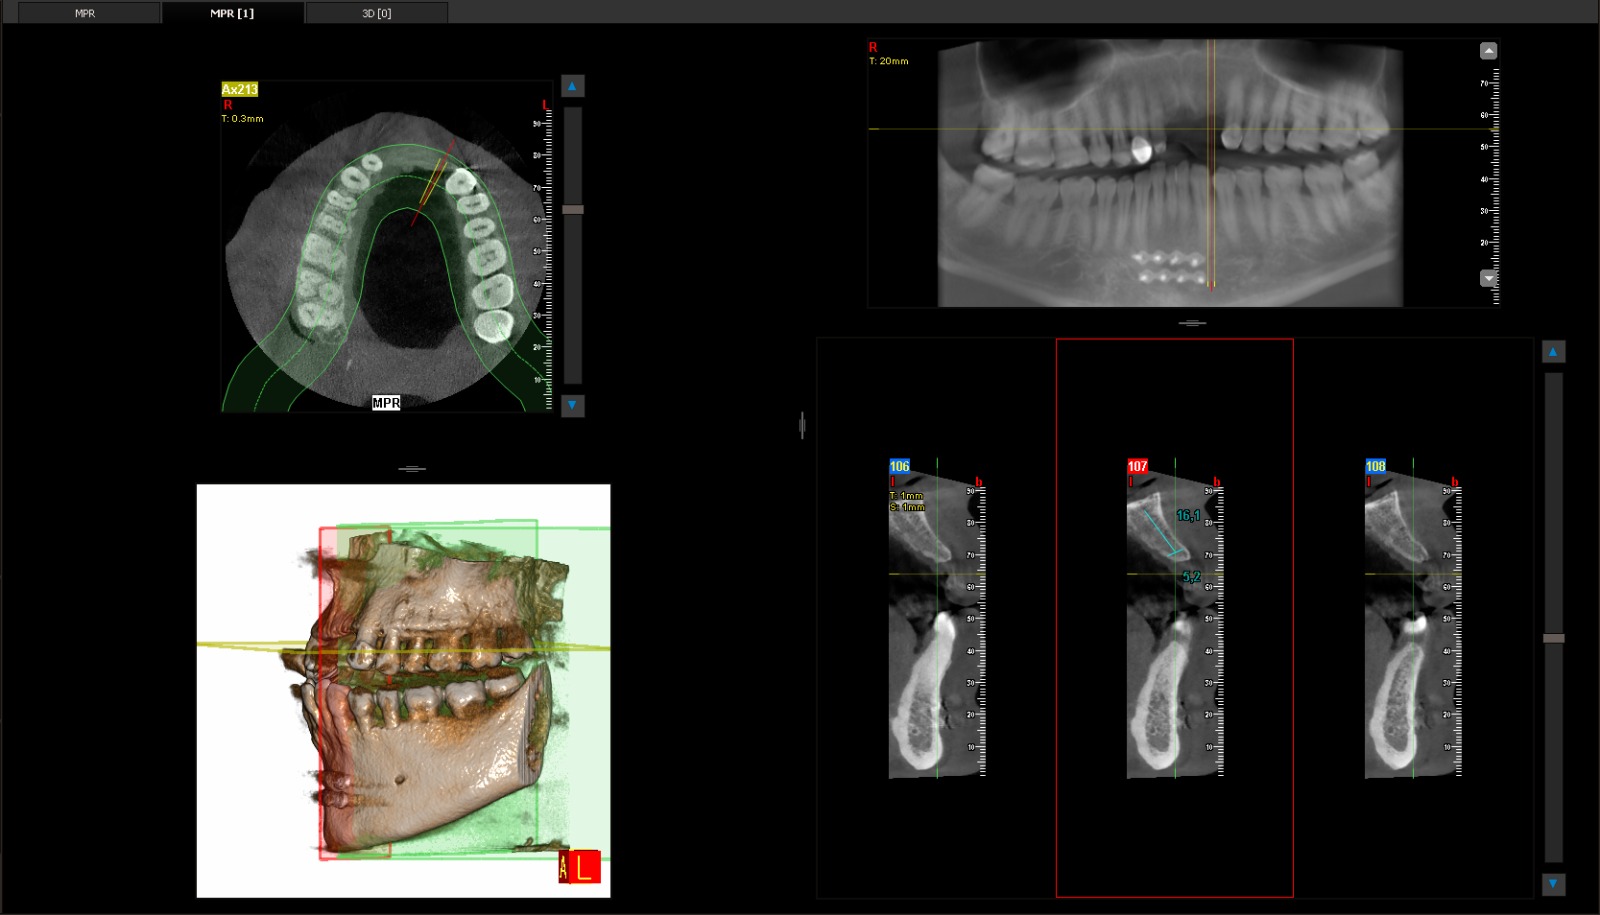
Task: Click the cross-section panel up arrow
Action: click(1553, 351)
